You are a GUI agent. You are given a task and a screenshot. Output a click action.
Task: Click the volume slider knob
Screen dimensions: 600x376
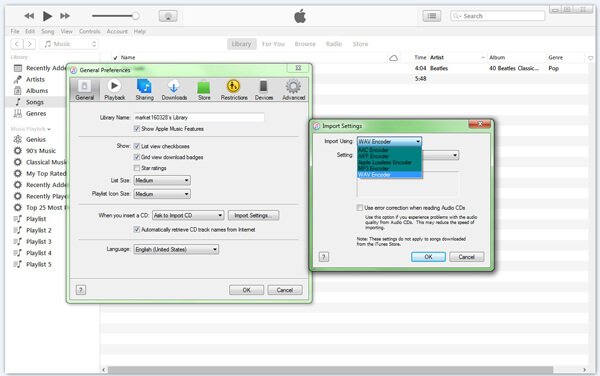coord(135,16)
